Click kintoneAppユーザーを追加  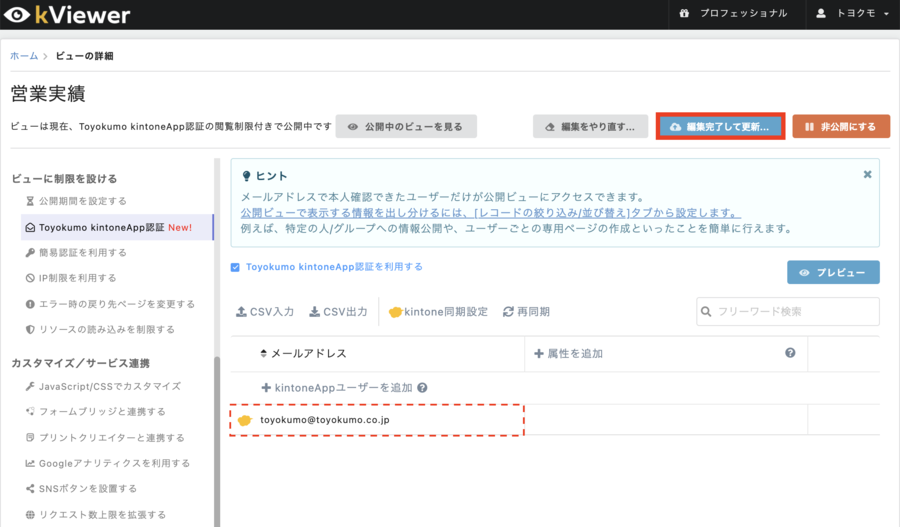coord(338,388)
